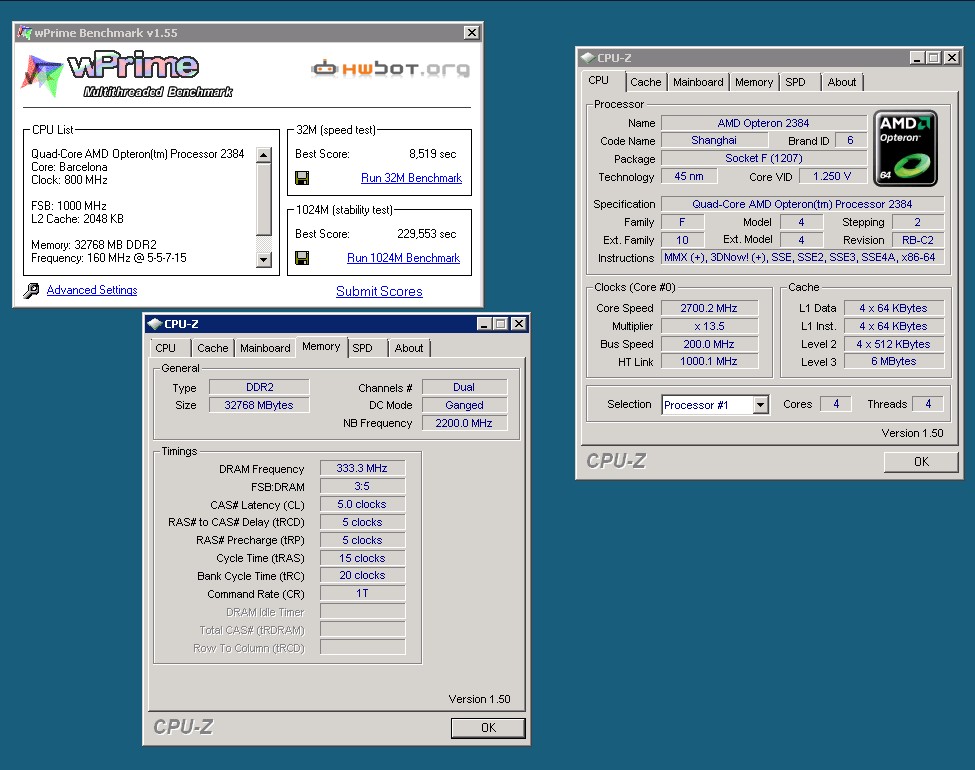Switch to Cache tab in processor CPU-Z window
The height and width of the screenshot is (770, 975).
[645, 82]
